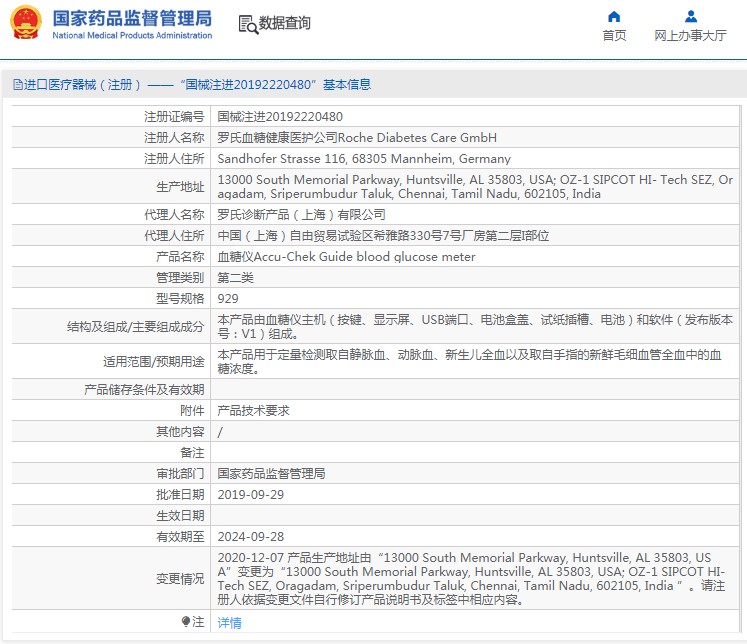Click the 产品储存条件及有效期 label
The width and height of the screenshot is (747, 644).
(144, 390)
